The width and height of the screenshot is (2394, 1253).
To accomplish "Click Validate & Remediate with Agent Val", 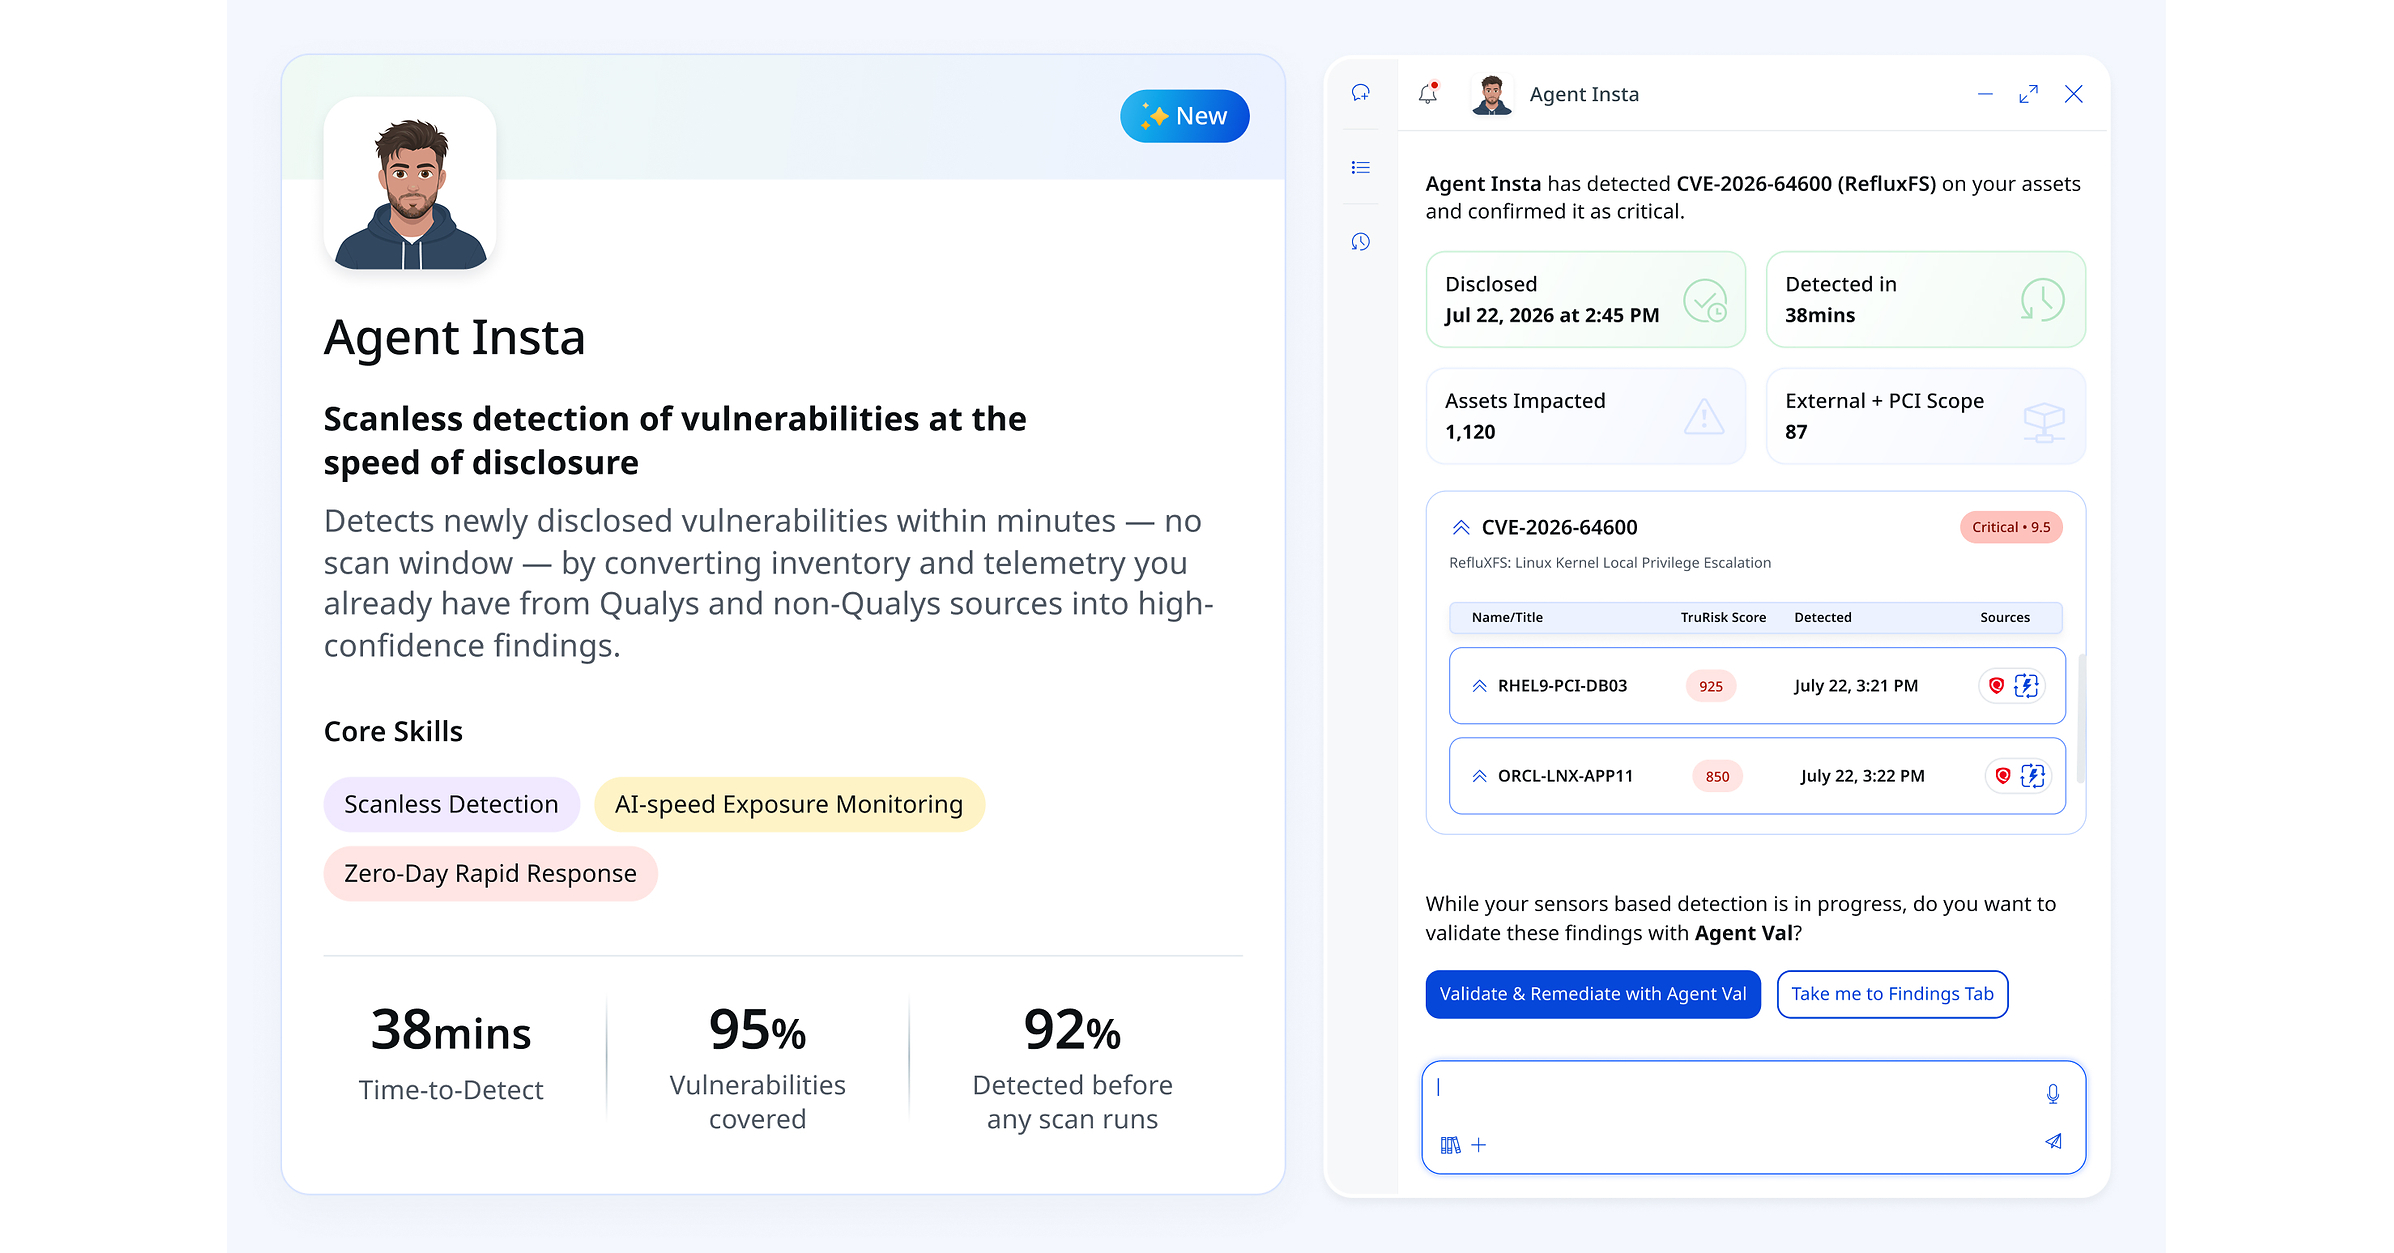I will point(1593,994).
